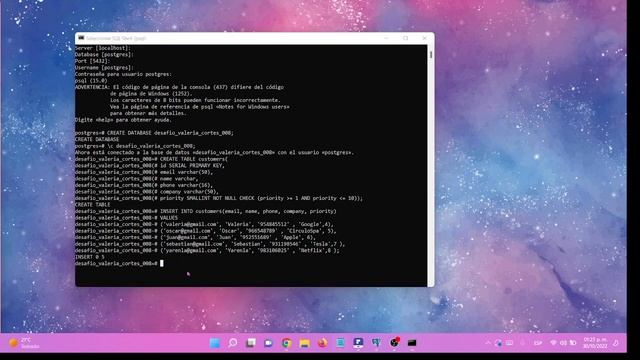Click the 'CREATE TABLE' output line
This screenshot has height=360, width=640.
coord(93,204)
